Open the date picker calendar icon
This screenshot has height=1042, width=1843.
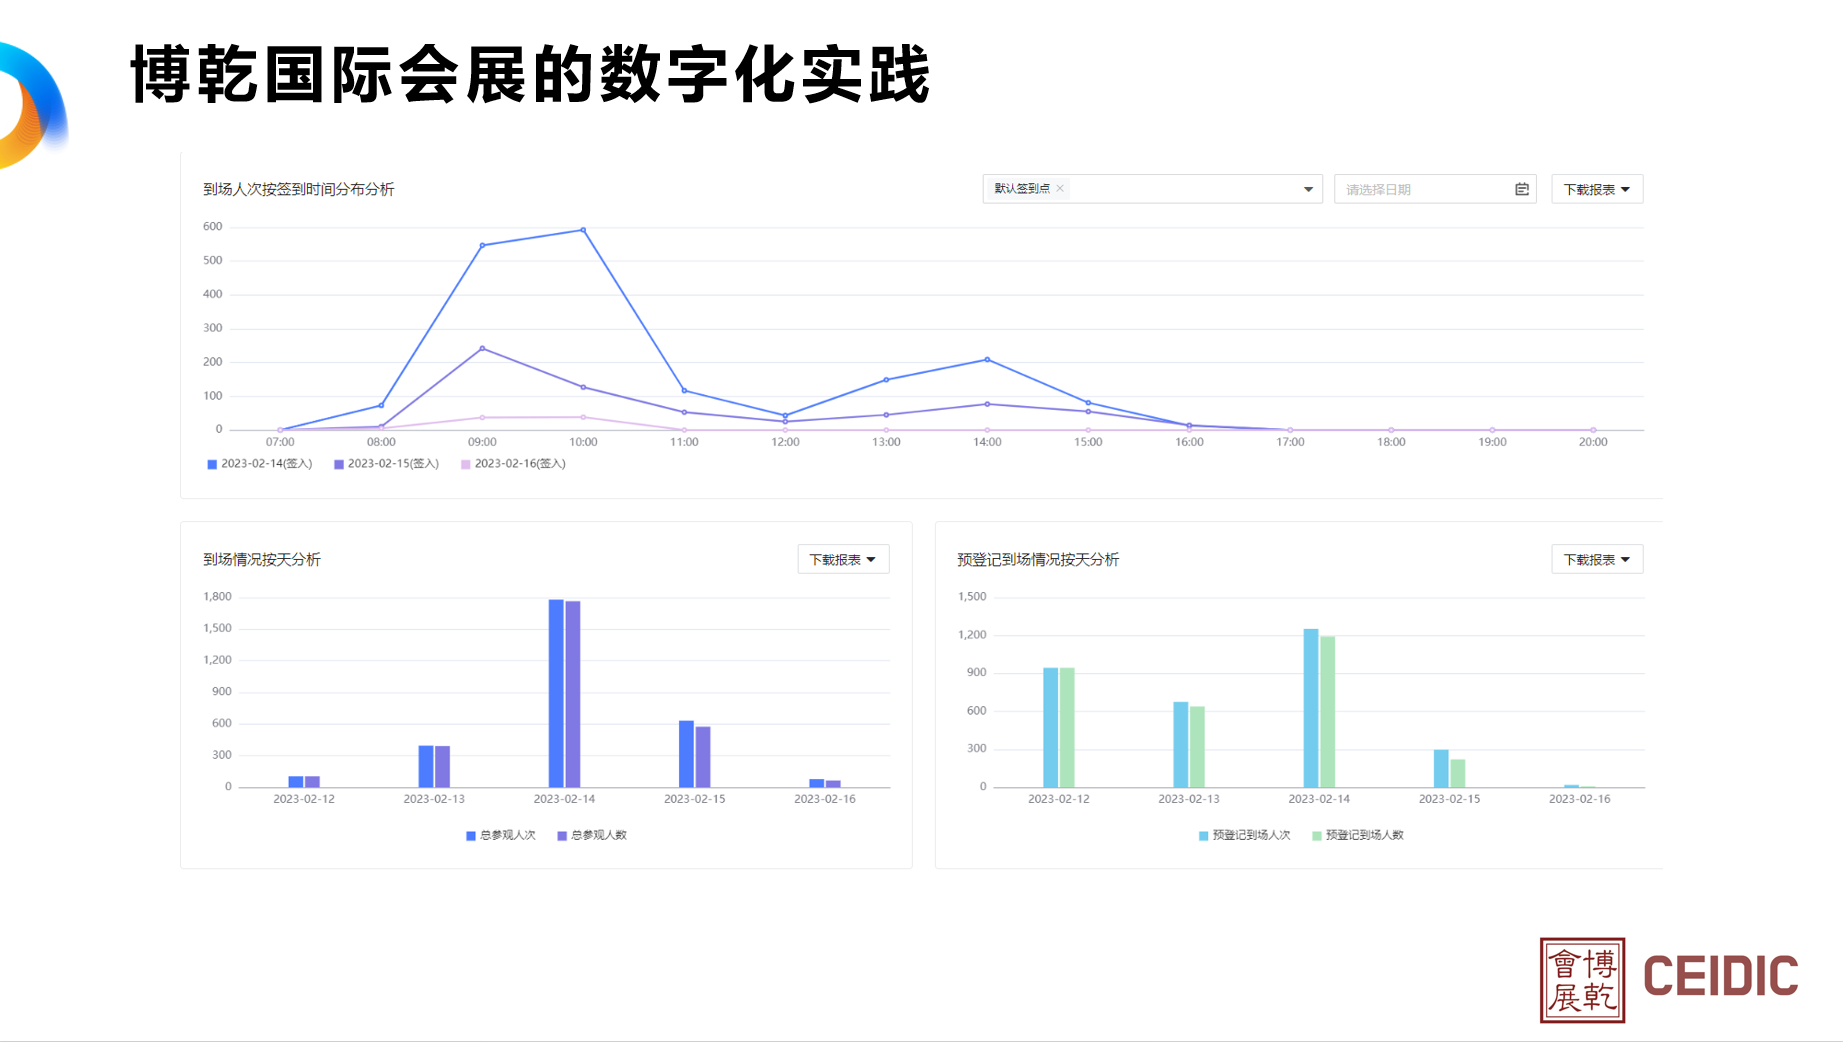coord(1520,188)
